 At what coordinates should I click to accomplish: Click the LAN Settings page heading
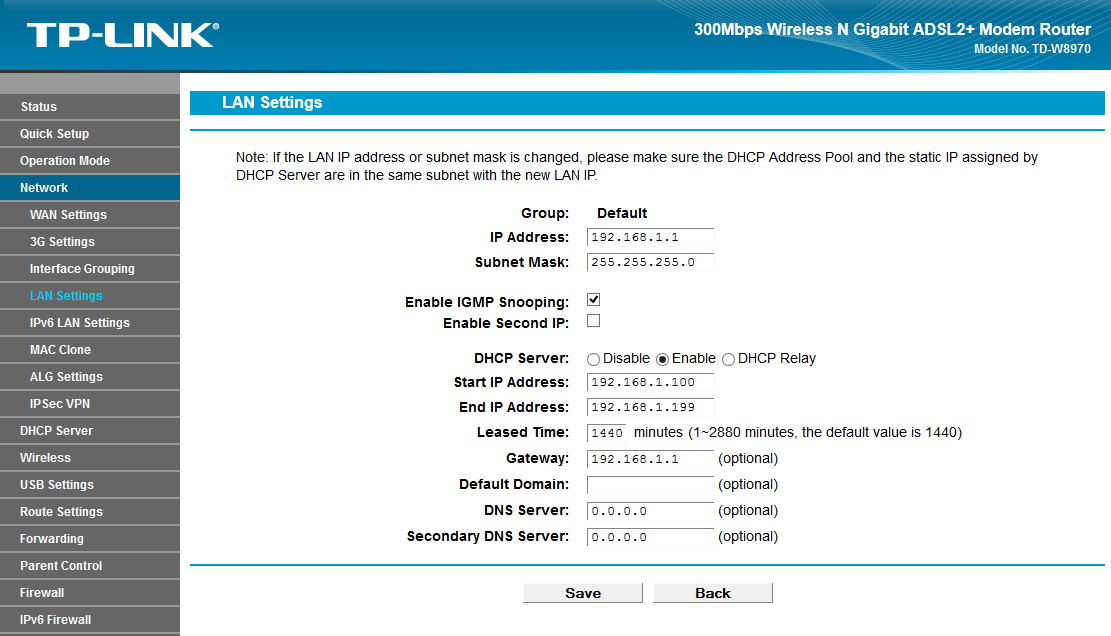(x=272, y=103)
